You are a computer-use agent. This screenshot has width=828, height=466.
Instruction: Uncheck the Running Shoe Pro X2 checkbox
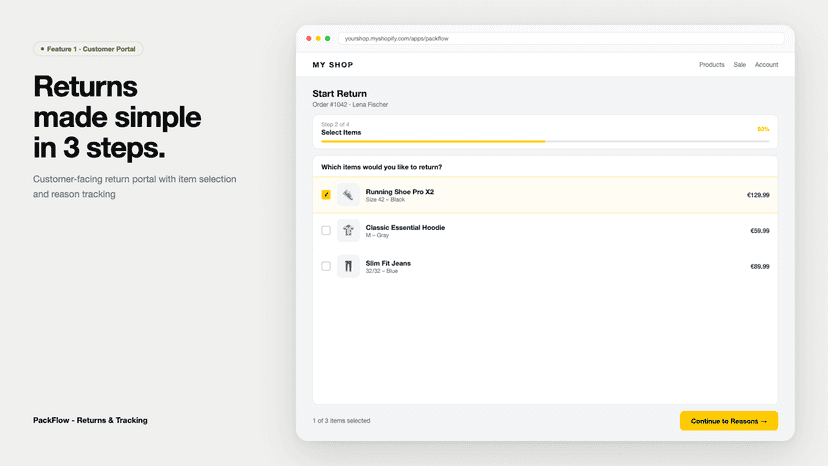tap(326, 195)
